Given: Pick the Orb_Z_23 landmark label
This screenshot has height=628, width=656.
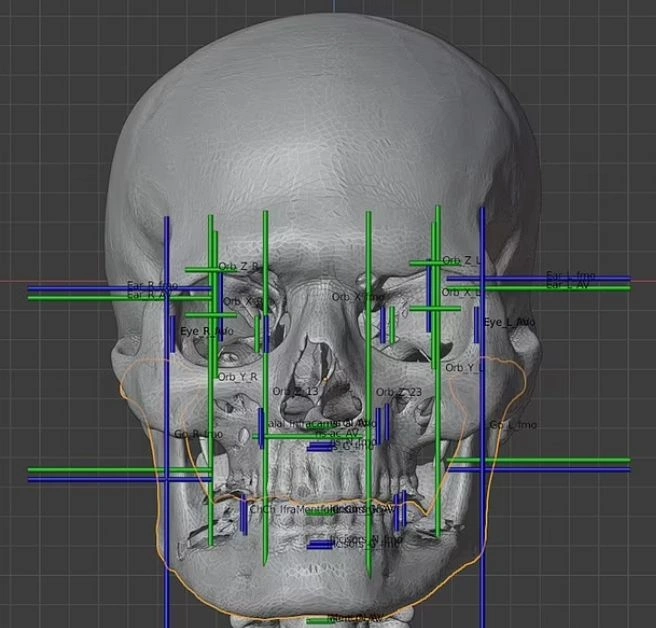Looking at the screenshot, I should (x=399, y=392).
